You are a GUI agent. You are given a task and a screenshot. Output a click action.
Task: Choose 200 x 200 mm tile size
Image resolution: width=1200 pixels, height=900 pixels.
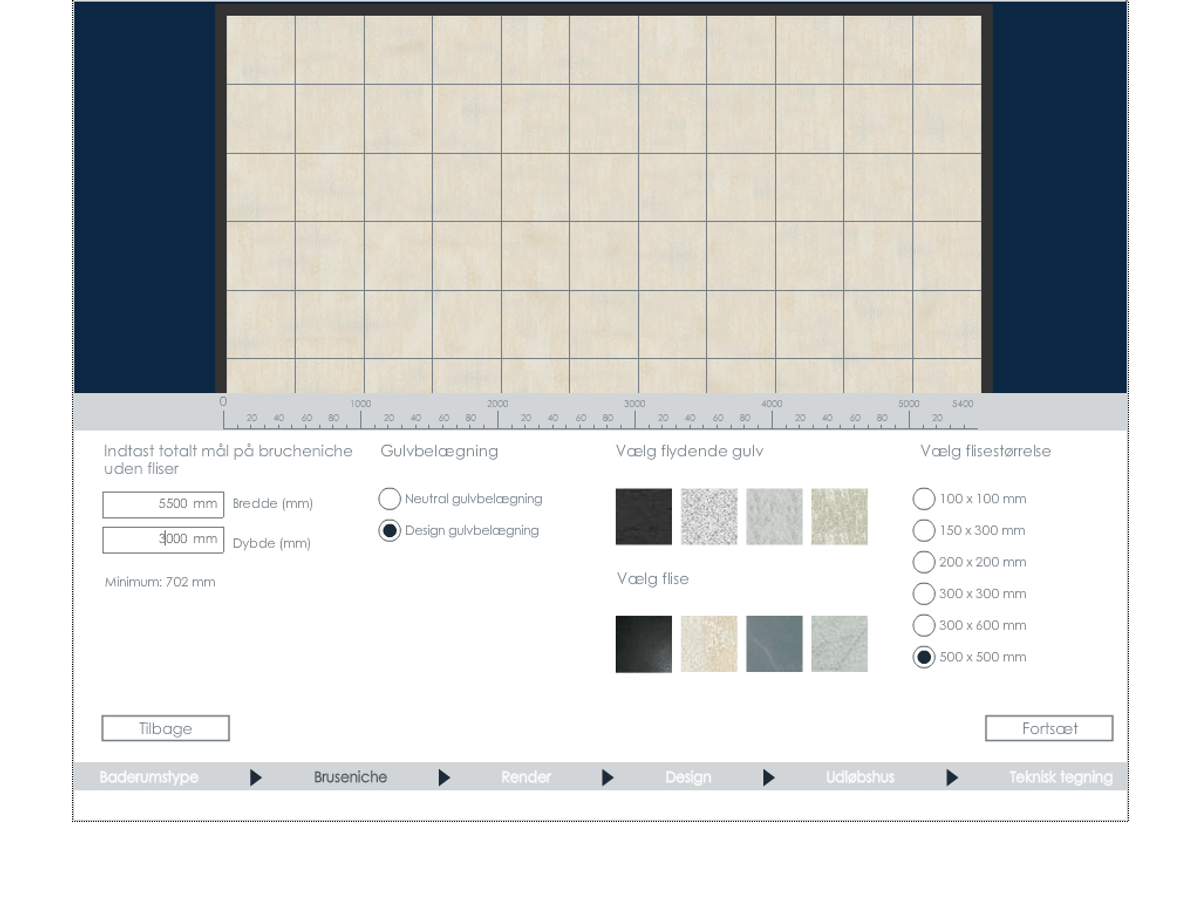pyautogui.click(x=924, y=562)
